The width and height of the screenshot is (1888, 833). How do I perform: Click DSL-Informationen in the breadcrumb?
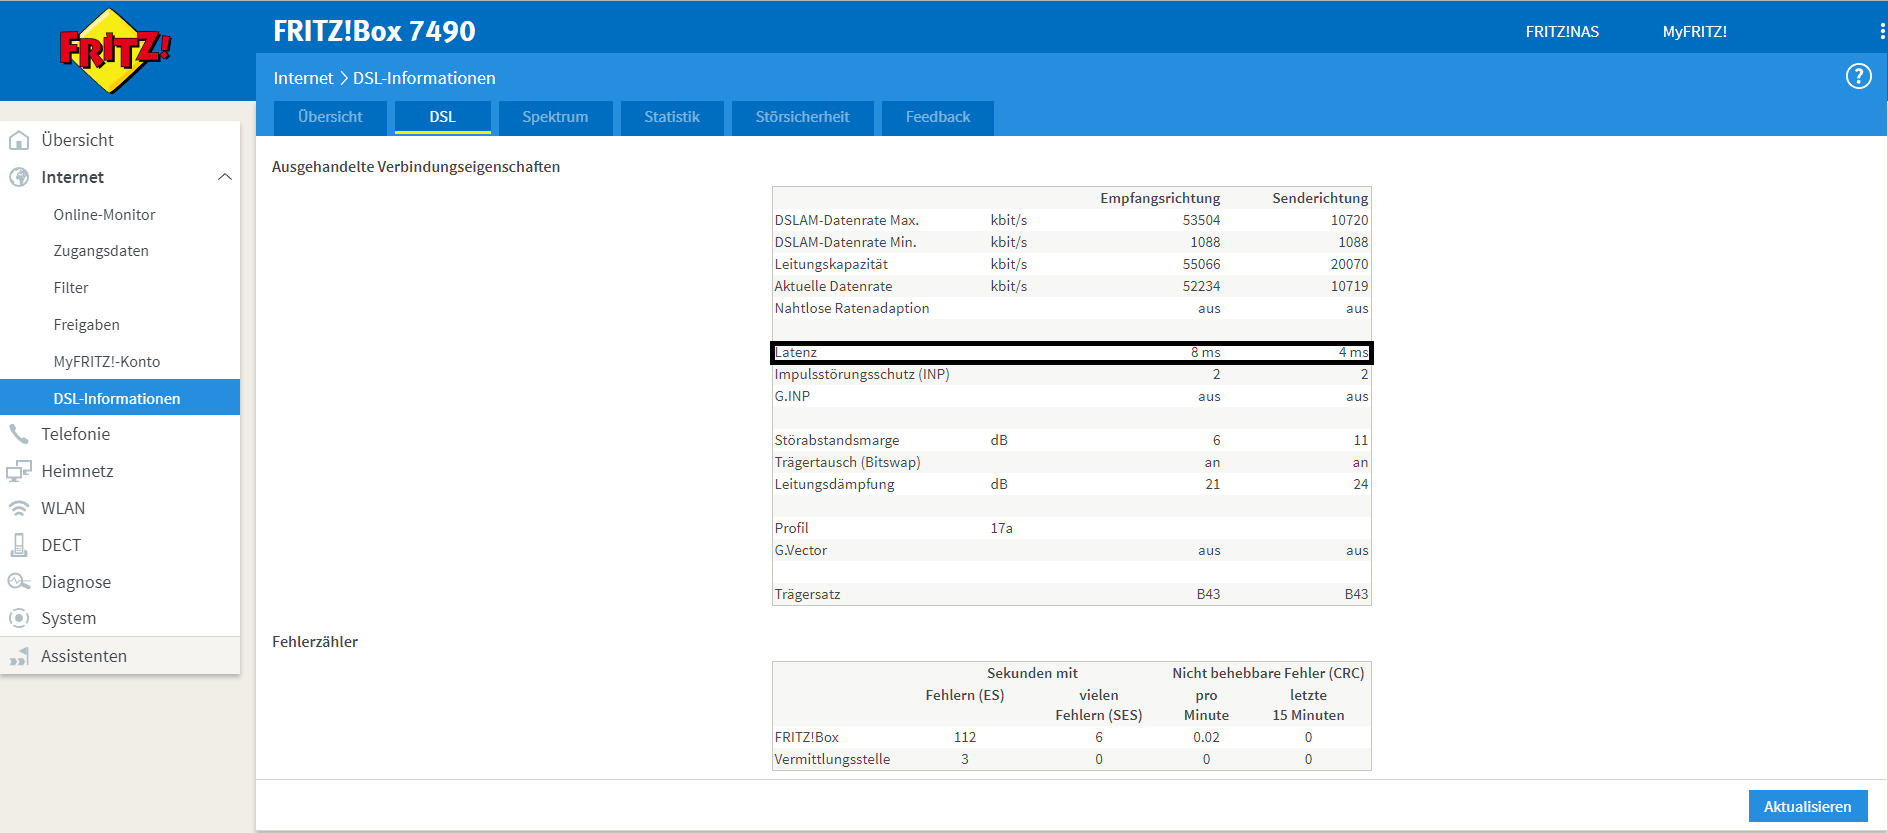[x=424, y=78]
